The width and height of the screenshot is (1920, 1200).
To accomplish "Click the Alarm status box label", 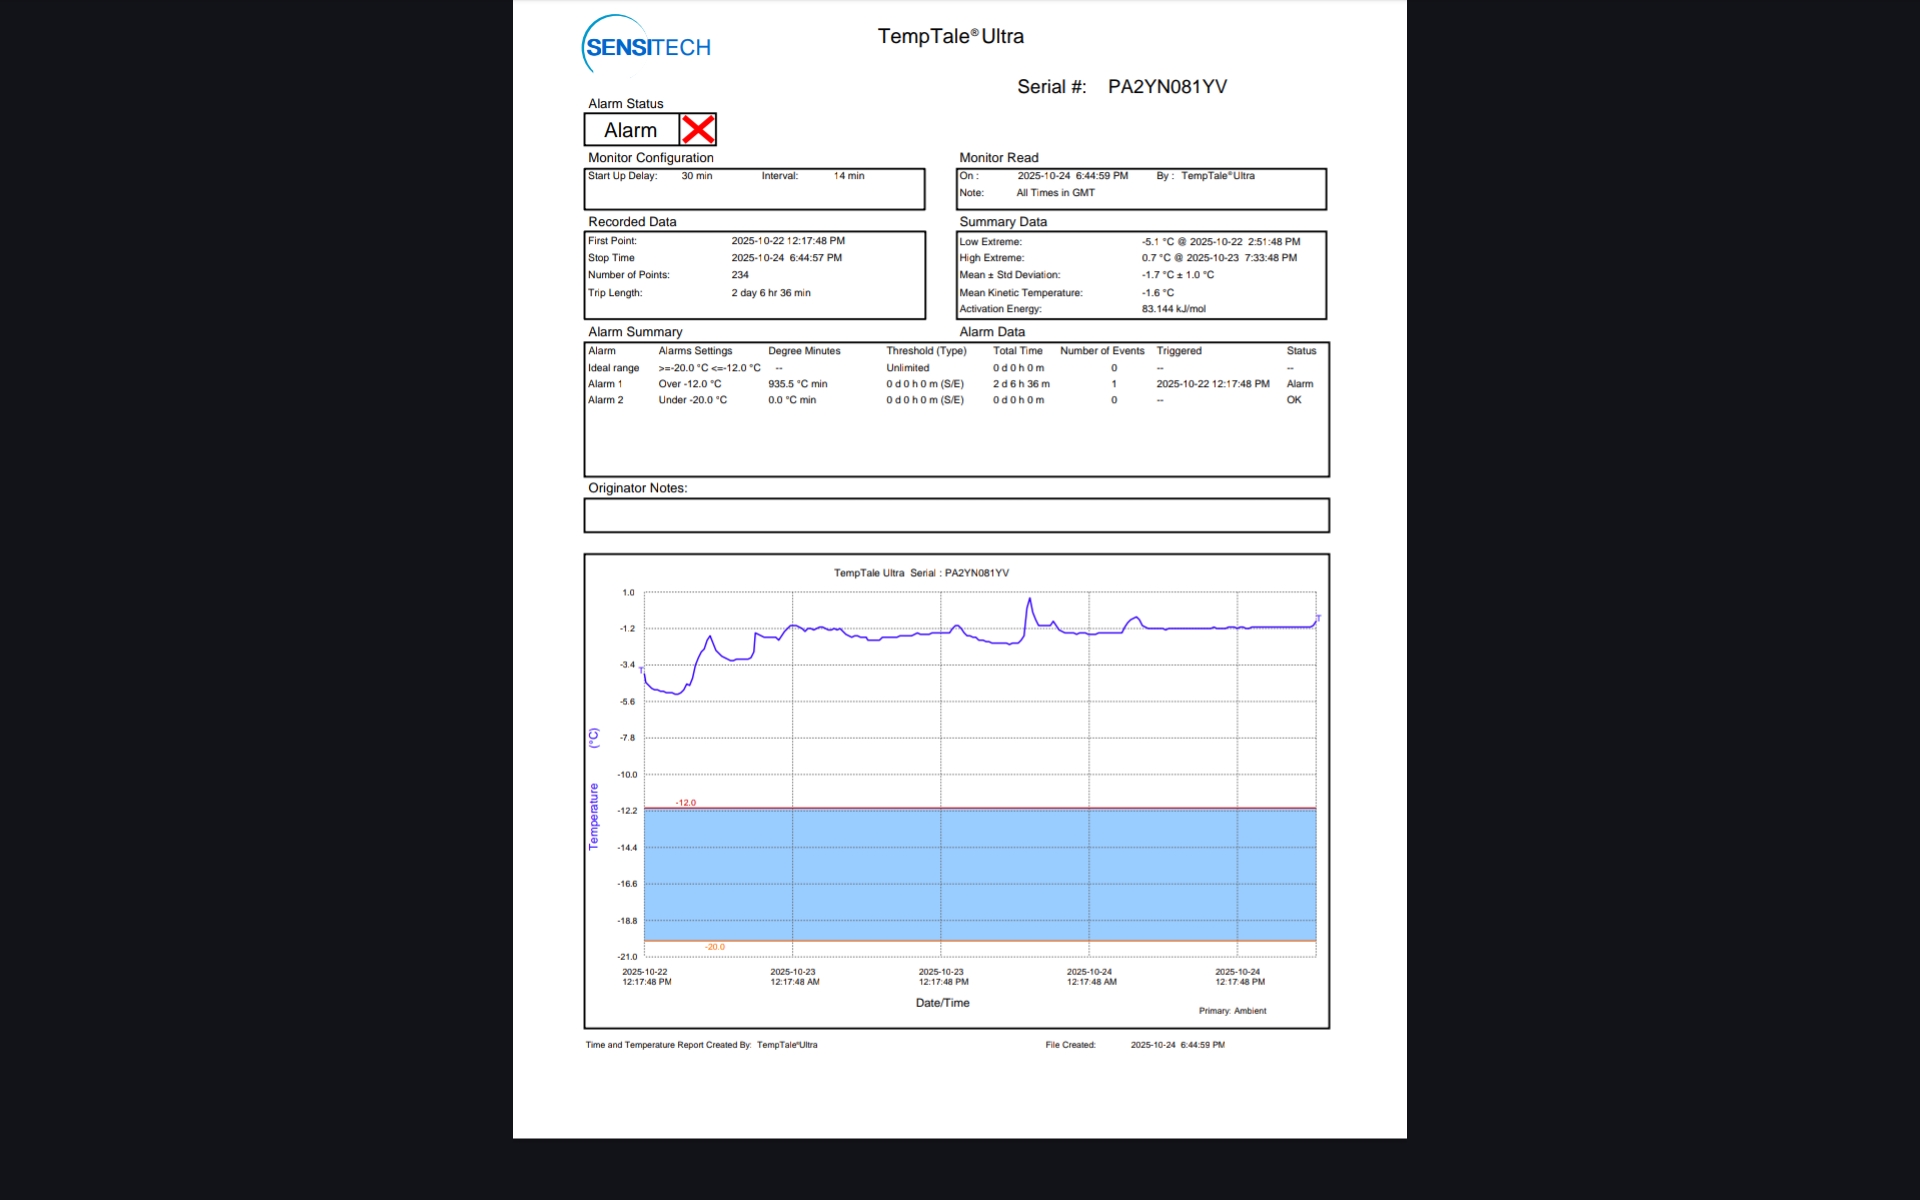I will 630,130.
